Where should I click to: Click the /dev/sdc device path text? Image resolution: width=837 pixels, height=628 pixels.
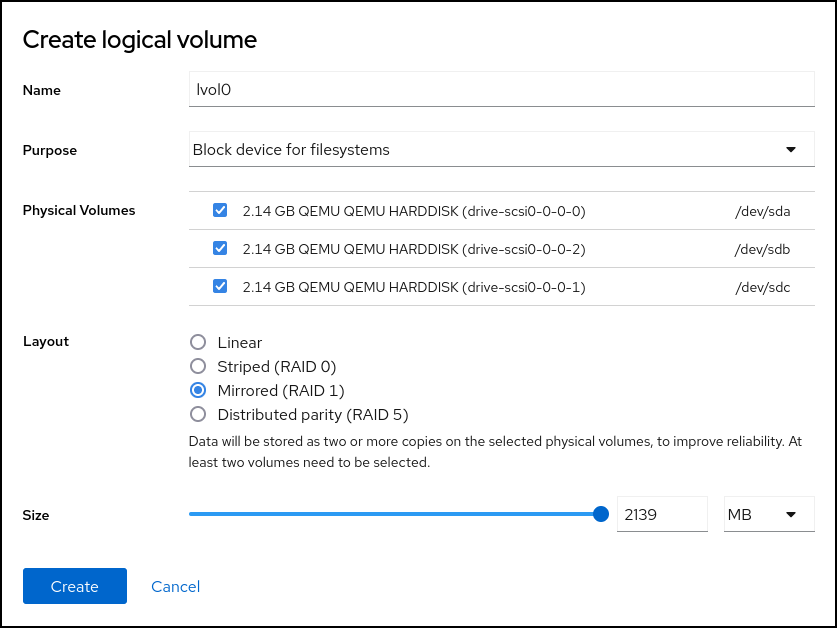tap(762, 287)
